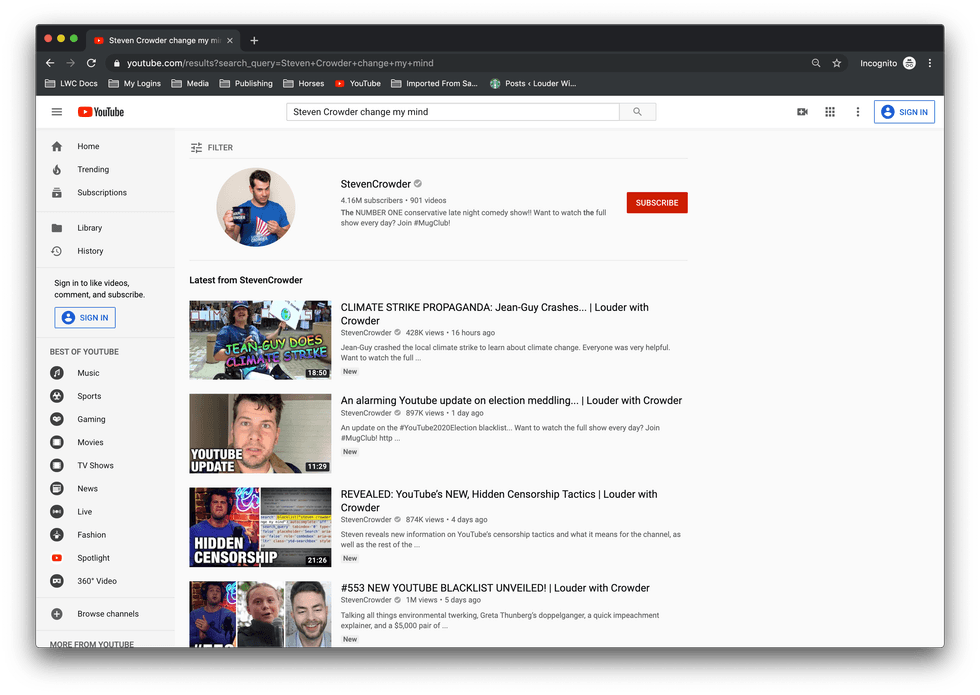
Task: Bookmark this page with the star
Action: [x=837, y=63]
